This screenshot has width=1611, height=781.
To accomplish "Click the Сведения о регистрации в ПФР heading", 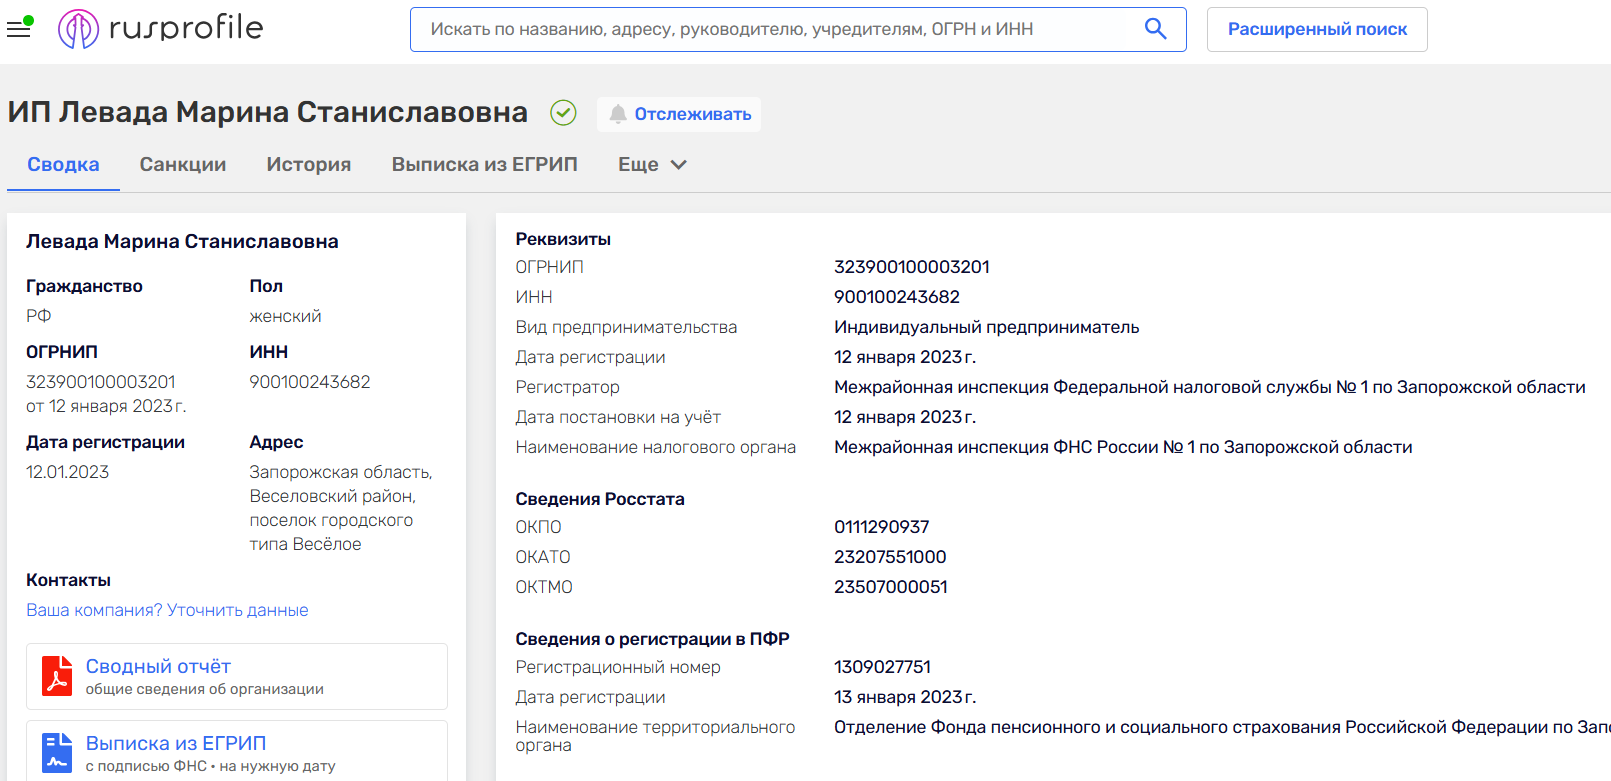I will (653, 639).
